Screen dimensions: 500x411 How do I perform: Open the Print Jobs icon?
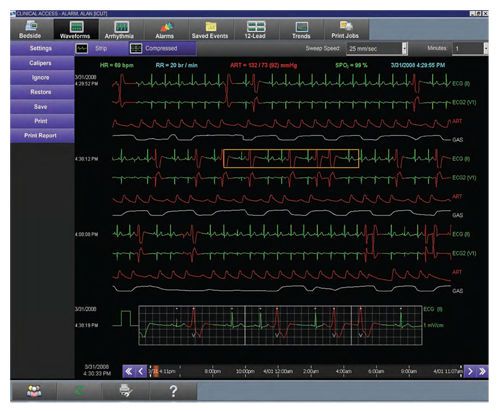346,26
